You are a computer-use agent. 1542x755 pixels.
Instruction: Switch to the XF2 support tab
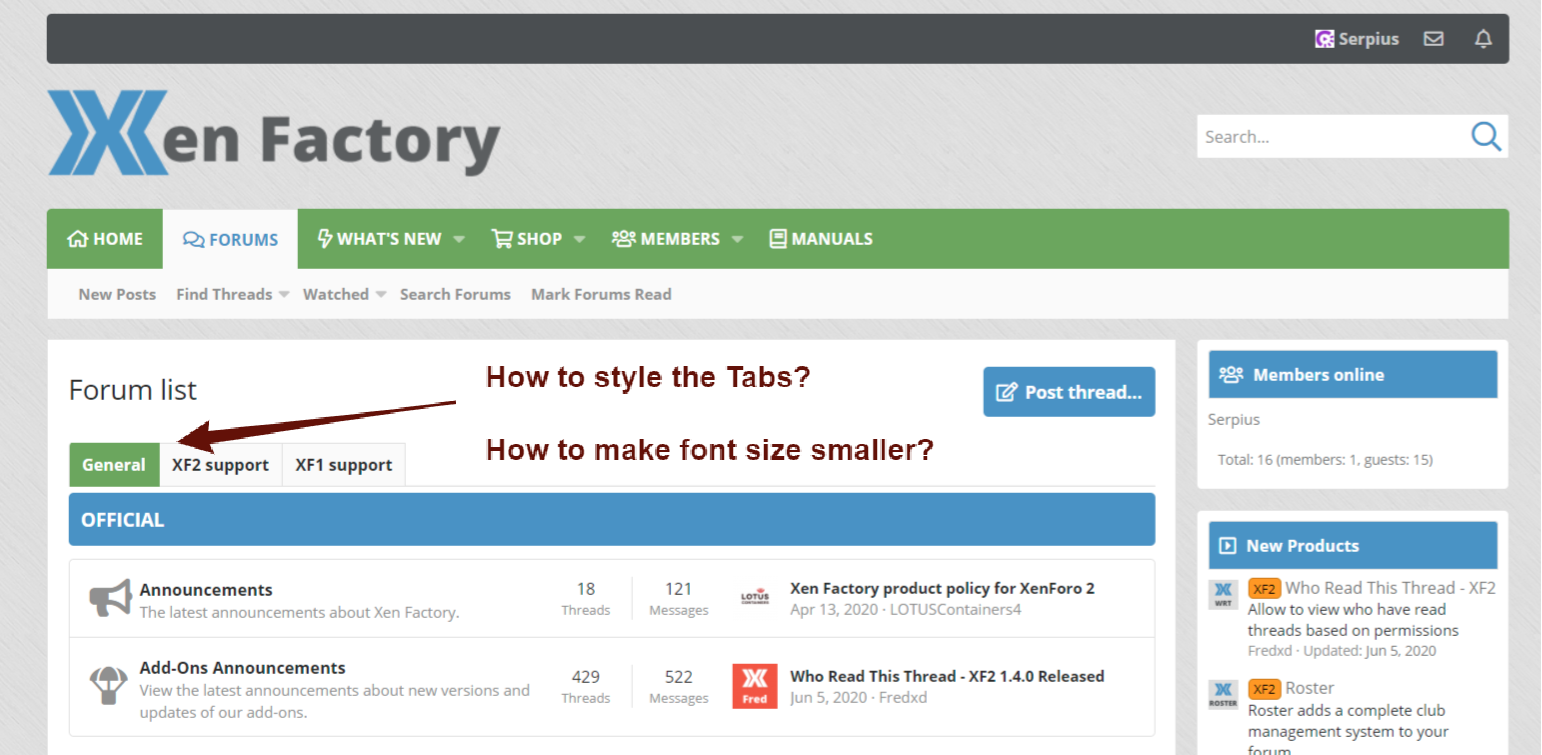pyautogui.click(x=220, y=465)
